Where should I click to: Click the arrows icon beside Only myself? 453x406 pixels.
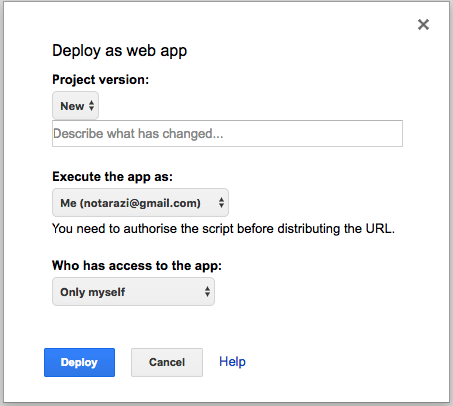(x=207, y=292)
